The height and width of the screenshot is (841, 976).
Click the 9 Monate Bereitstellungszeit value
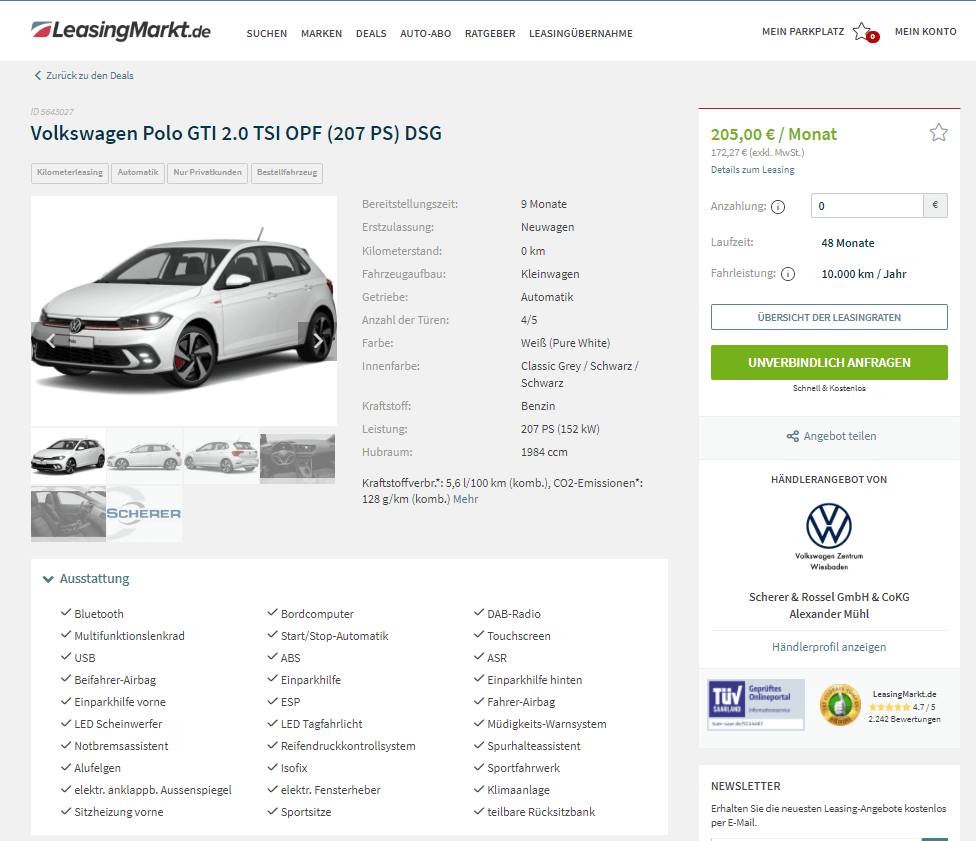(544, 204)
